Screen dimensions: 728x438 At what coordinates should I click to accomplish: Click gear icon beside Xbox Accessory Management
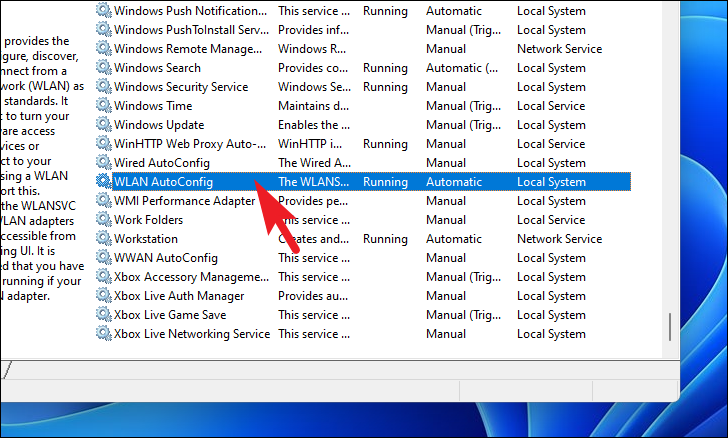104,277
